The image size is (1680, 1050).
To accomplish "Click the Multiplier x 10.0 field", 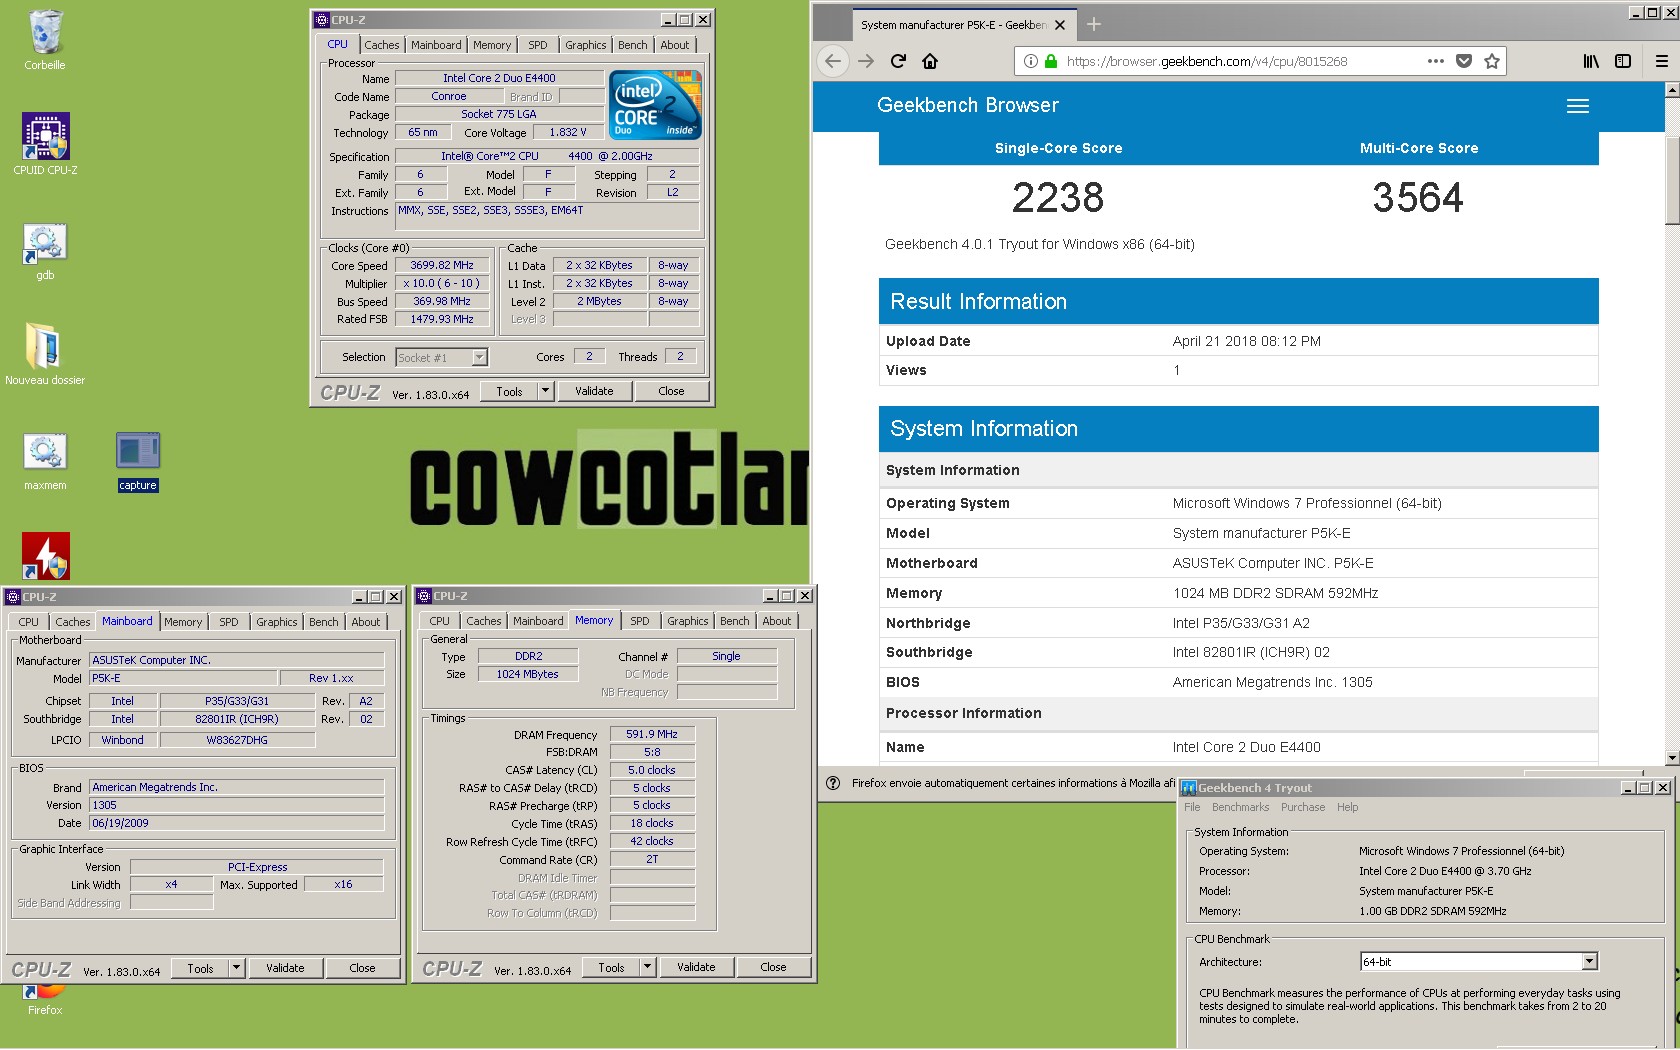I will pos(442,283).
